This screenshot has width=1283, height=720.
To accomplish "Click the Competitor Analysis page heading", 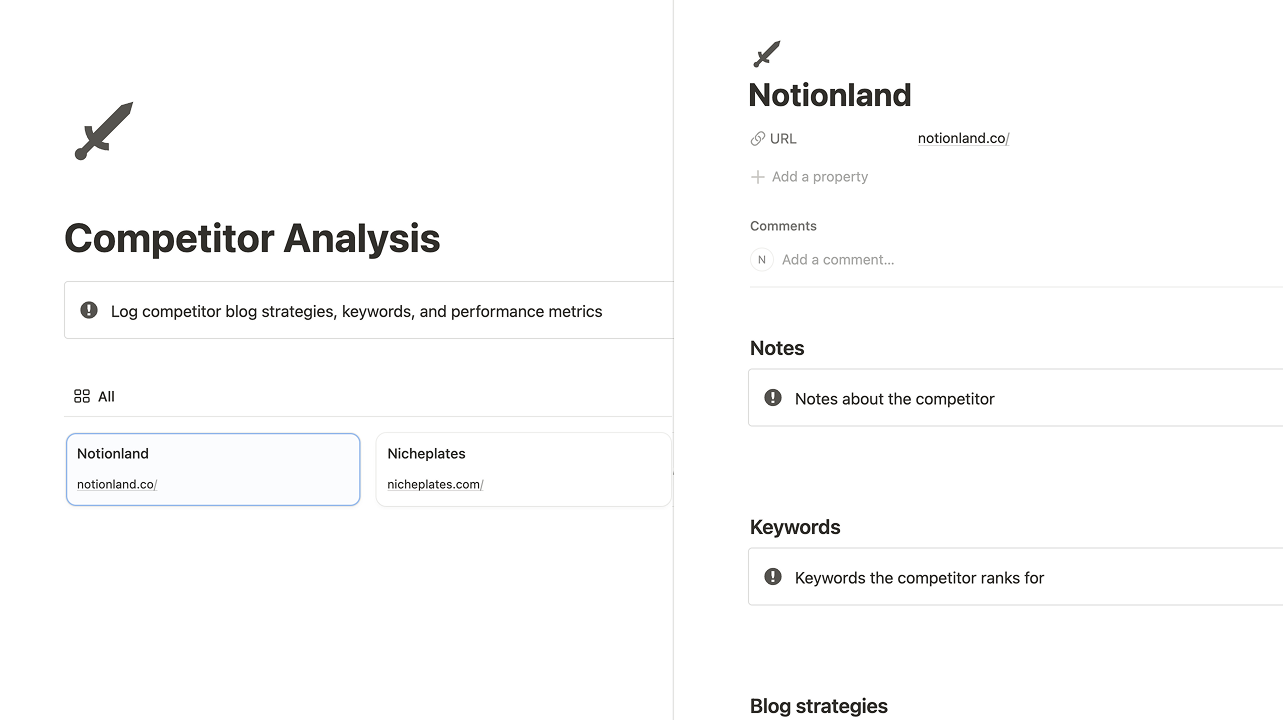I will point(252,239).
